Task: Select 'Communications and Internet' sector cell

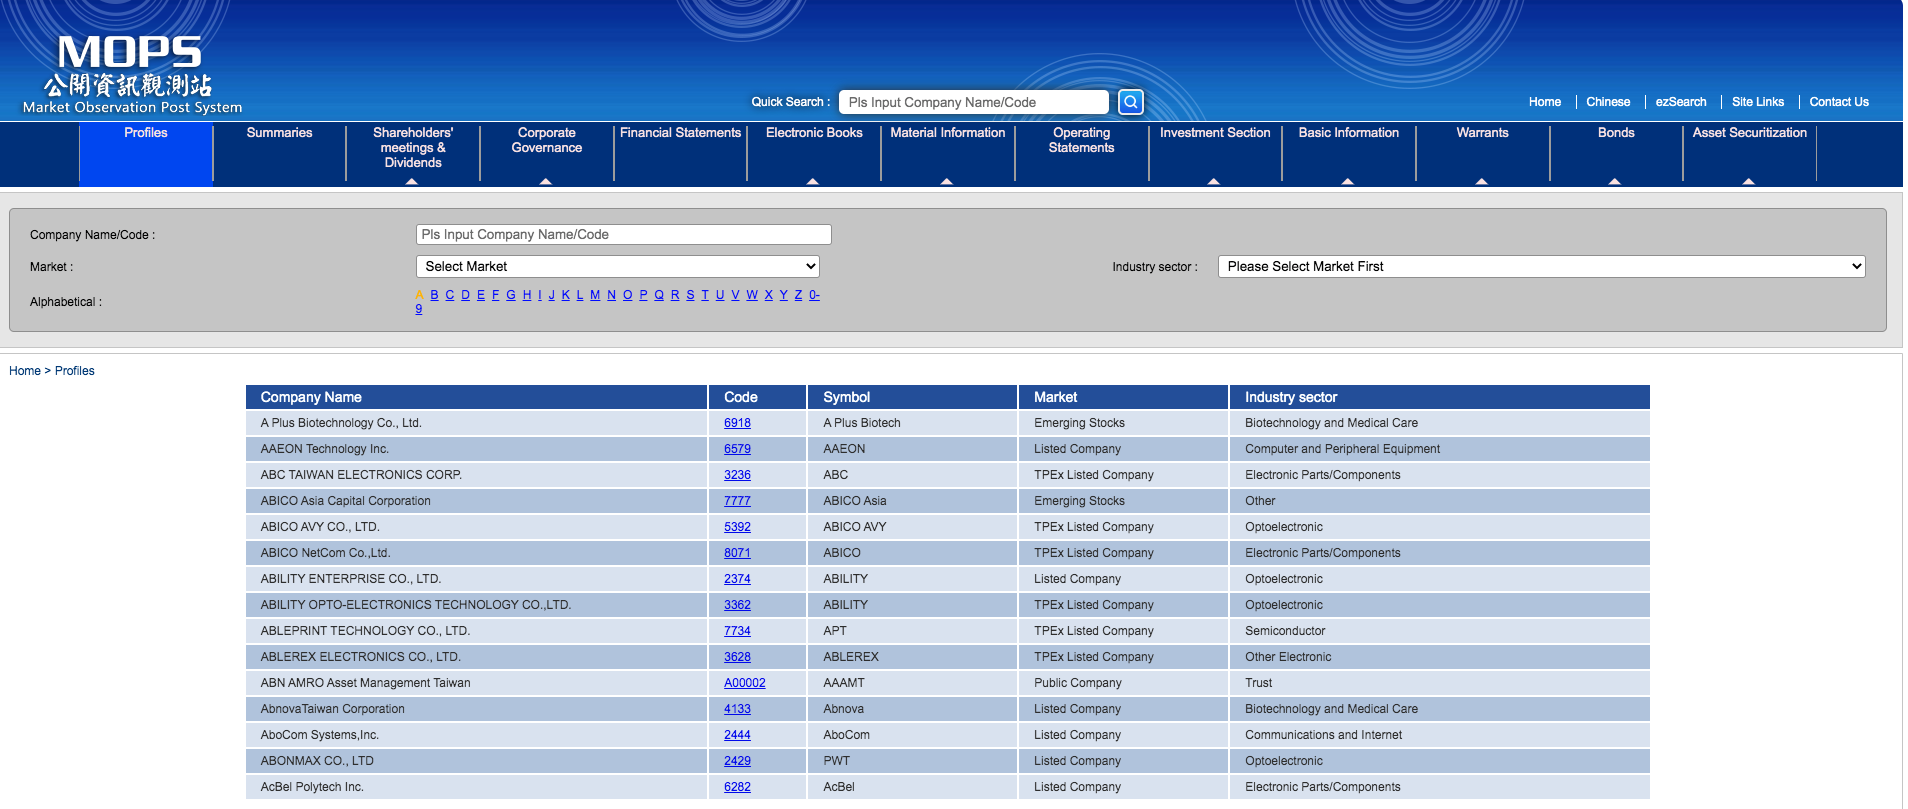Action: [1439, 735]
